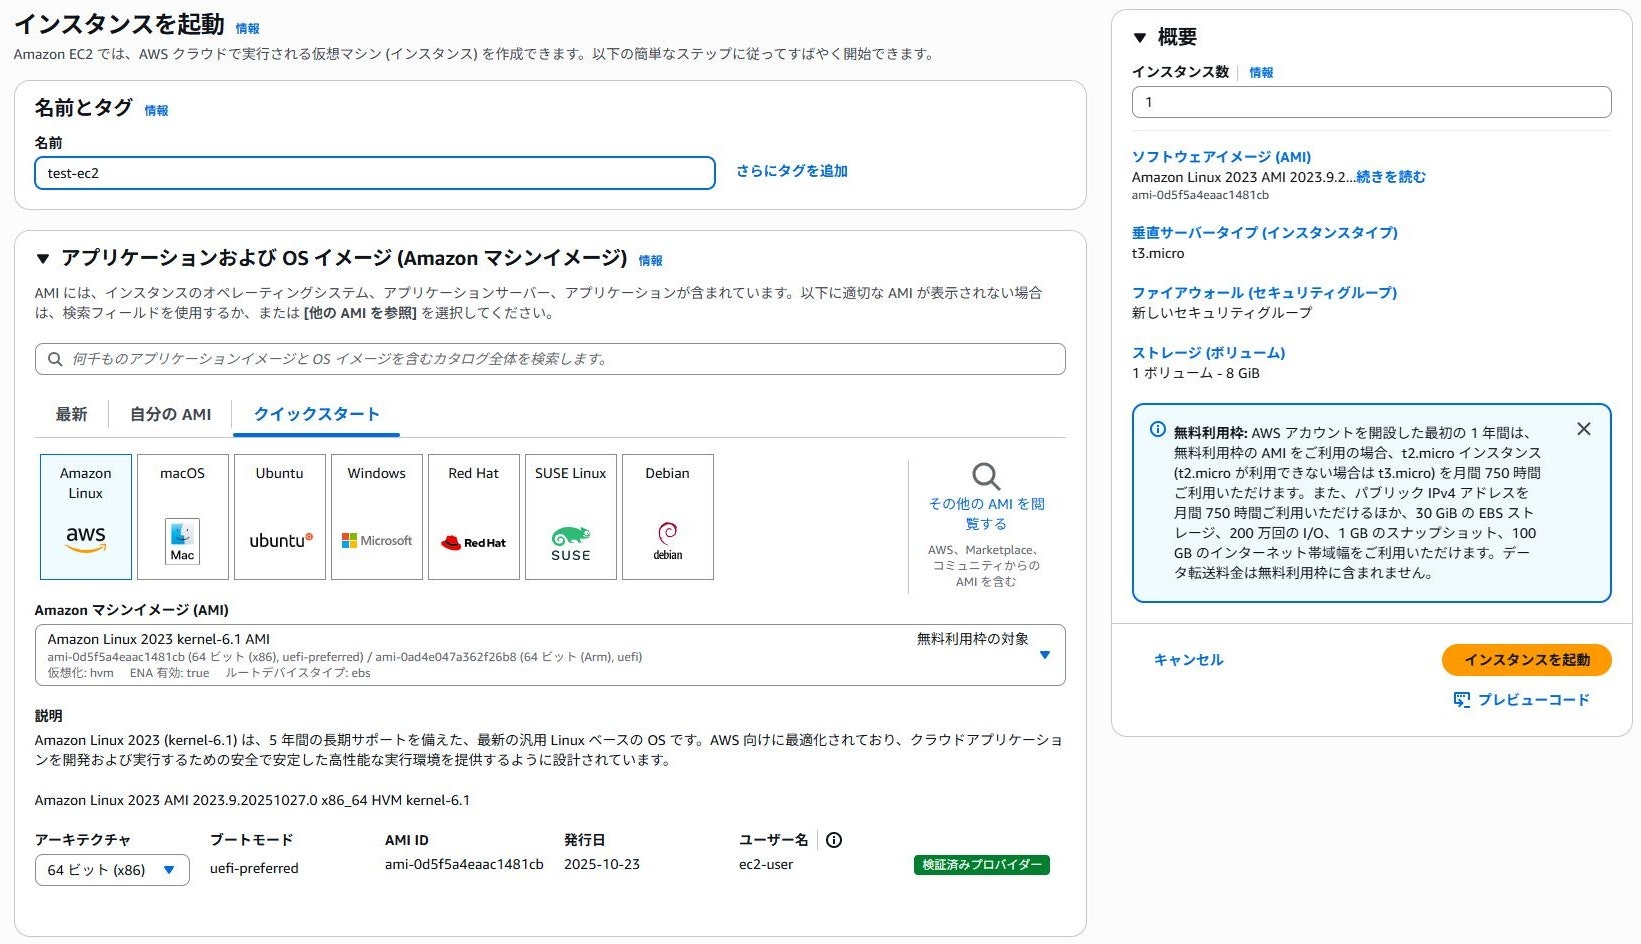Screen dimensions: 1641x944
Task: Open the ファイアウォール (セキュリティグループ) link
Action: [x=1265, y=293]
